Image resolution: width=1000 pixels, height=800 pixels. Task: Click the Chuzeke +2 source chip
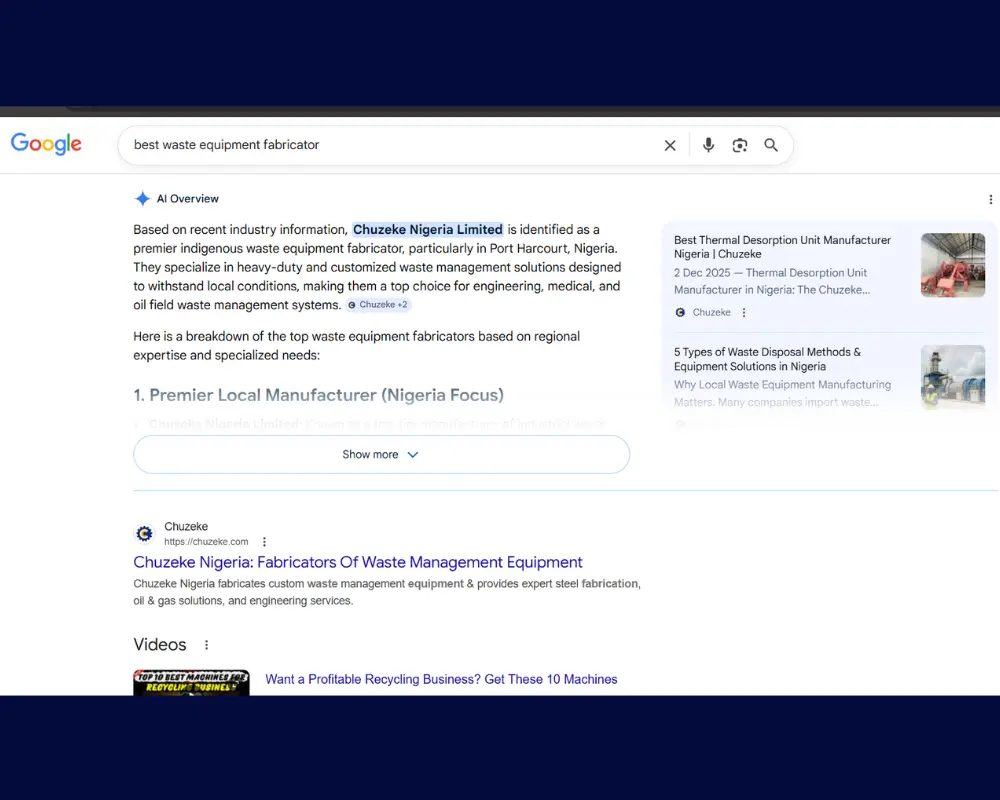(x=378, y=305)
